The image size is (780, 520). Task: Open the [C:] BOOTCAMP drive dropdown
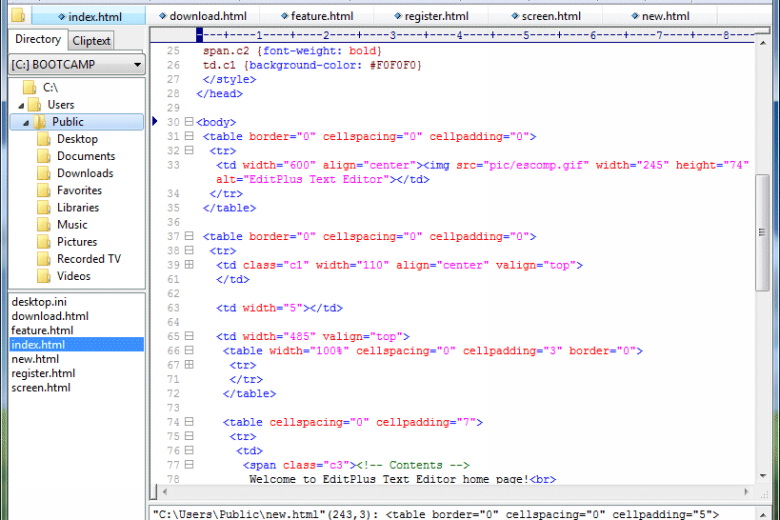coord(77,65)
